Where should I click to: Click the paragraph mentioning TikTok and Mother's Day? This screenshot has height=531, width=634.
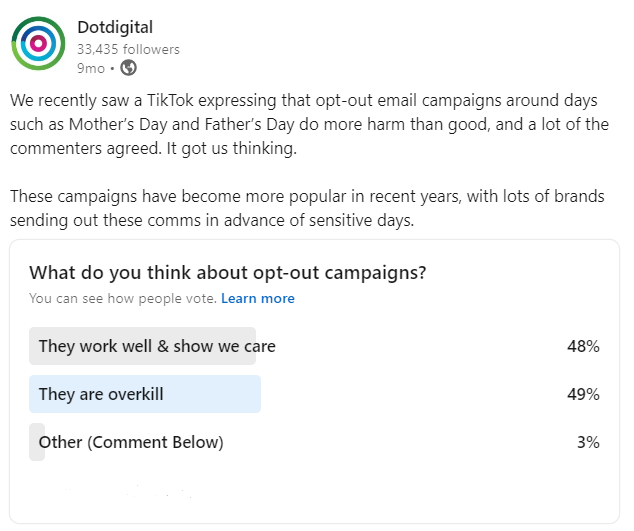310,125
